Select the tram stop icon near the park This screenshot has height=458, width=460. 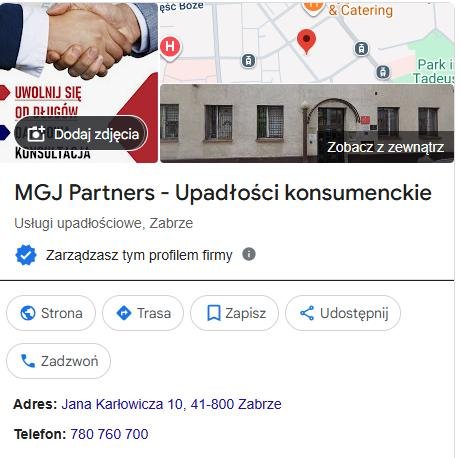click(383, 72)
